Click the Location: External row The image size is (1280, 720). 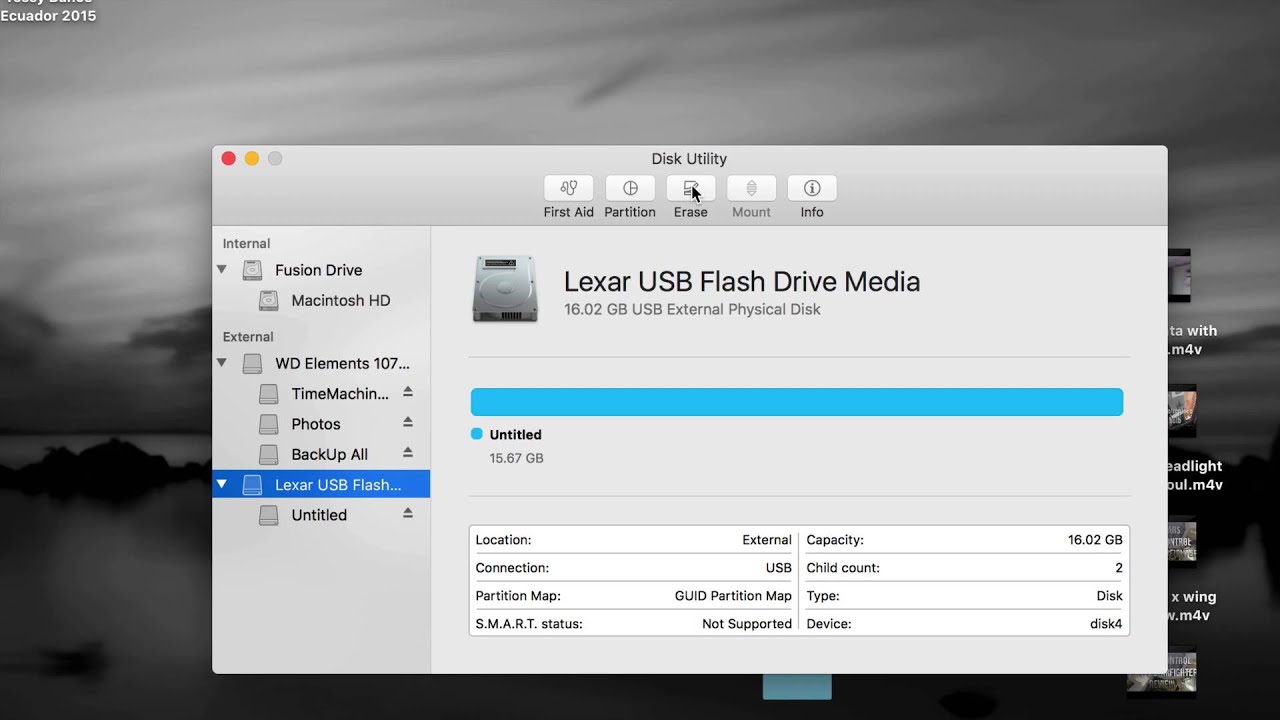633,540
